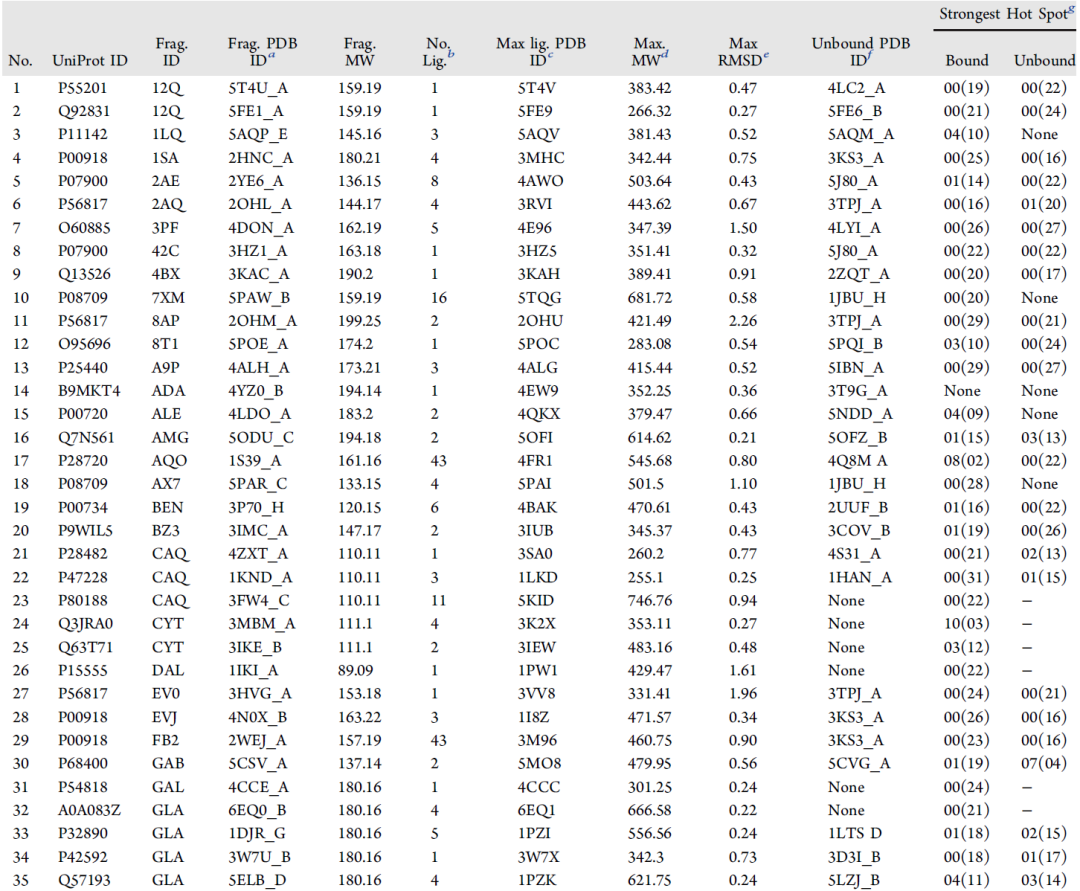This screenshot has height=891, width=1080.
Task: Click UniProt ID 'P55201' in row 1
Action: pyautogui.click(x=83, y=88)
